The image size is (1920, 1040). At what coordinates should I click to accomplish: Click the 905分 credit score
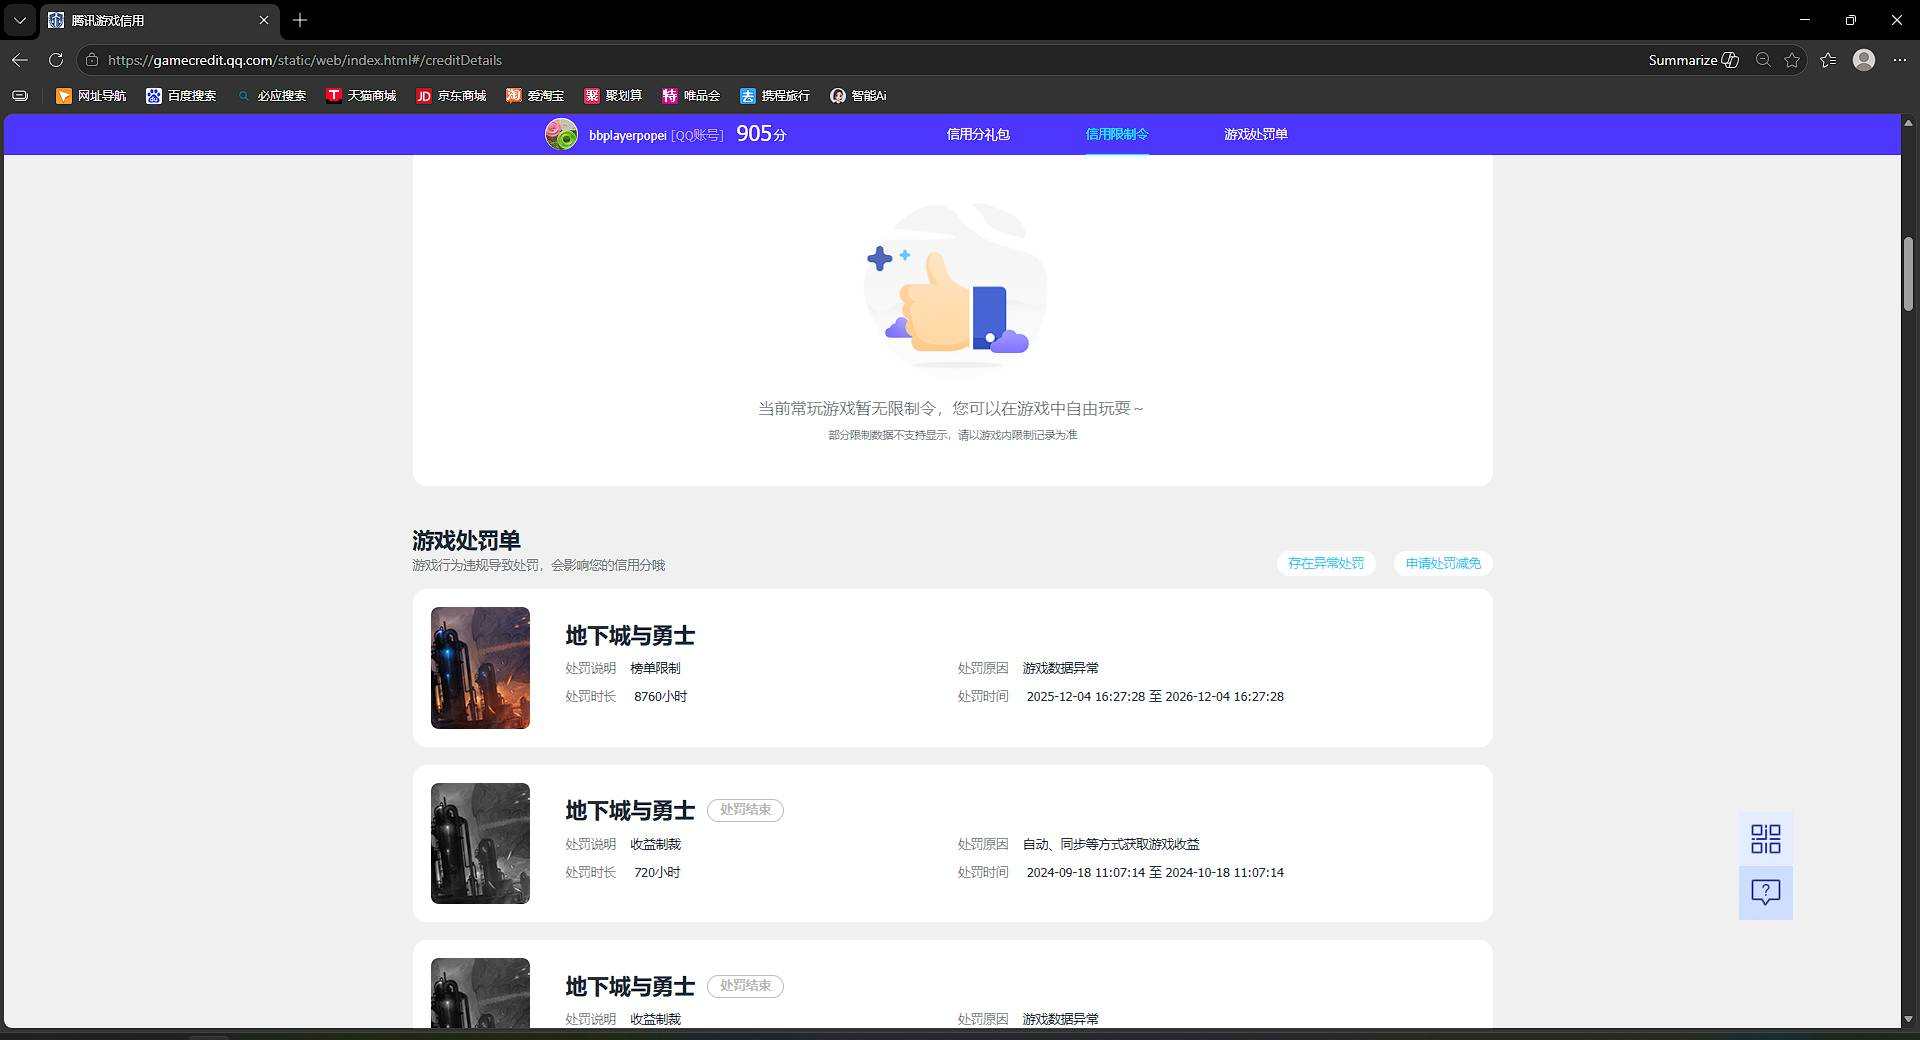761,134
